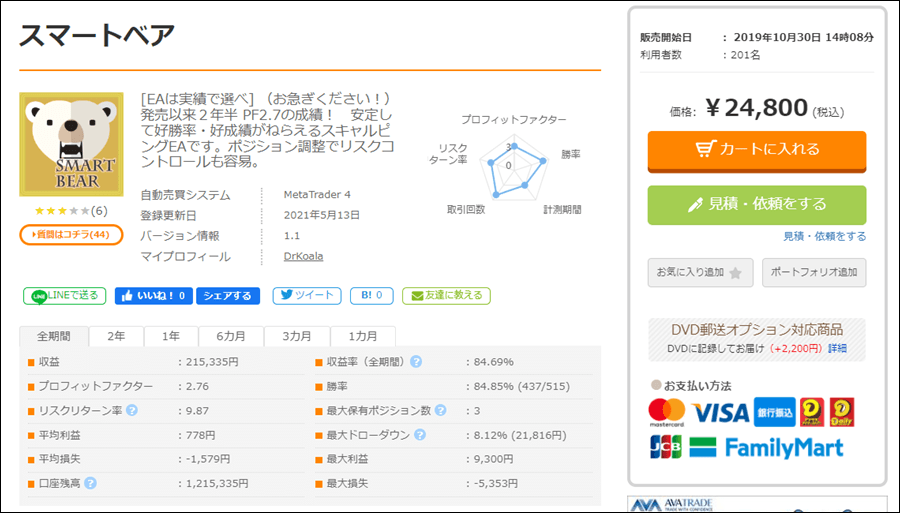
Task: Click the help icon beside 最大保有ポジション数
Action: 440,410
